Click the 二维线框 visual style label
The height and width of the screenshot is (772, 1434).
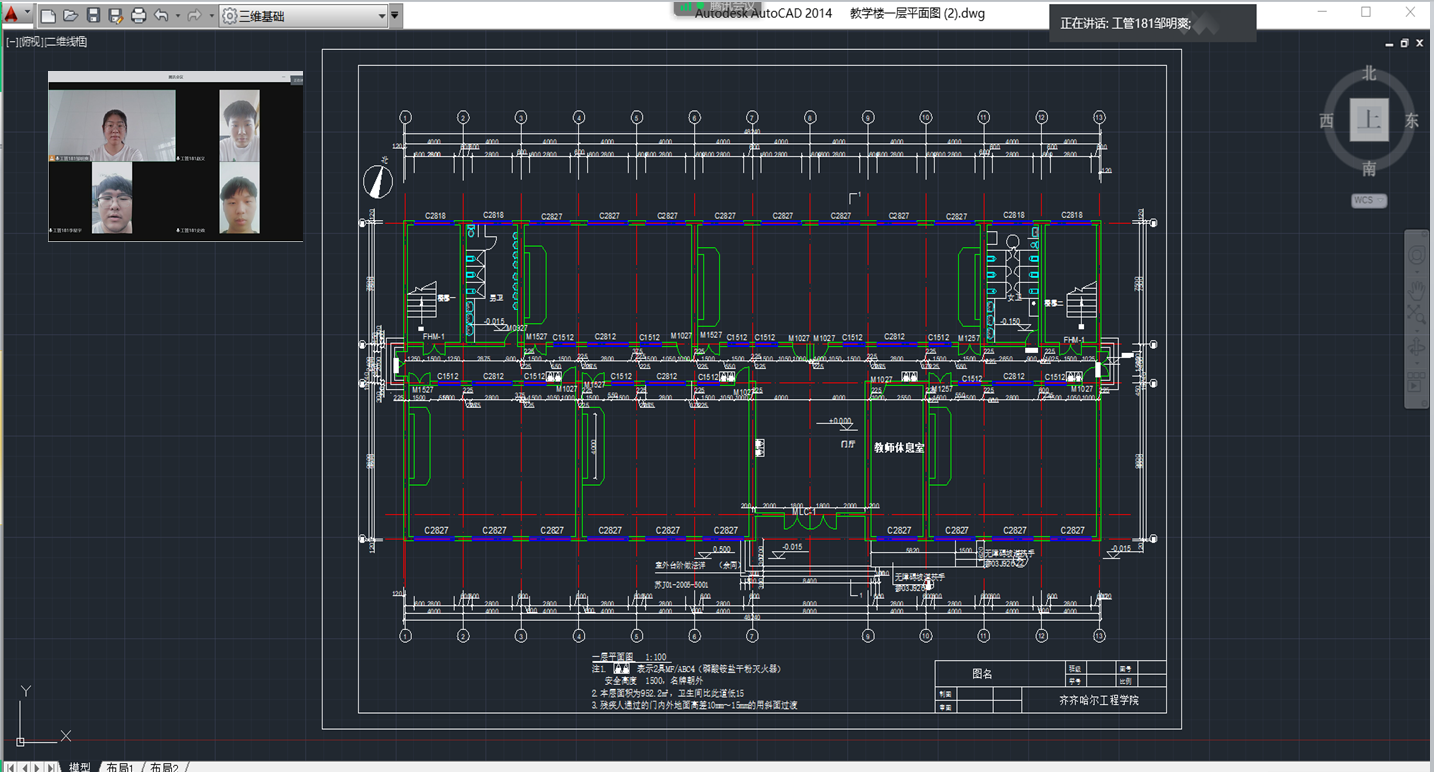(x=66, y=42)
